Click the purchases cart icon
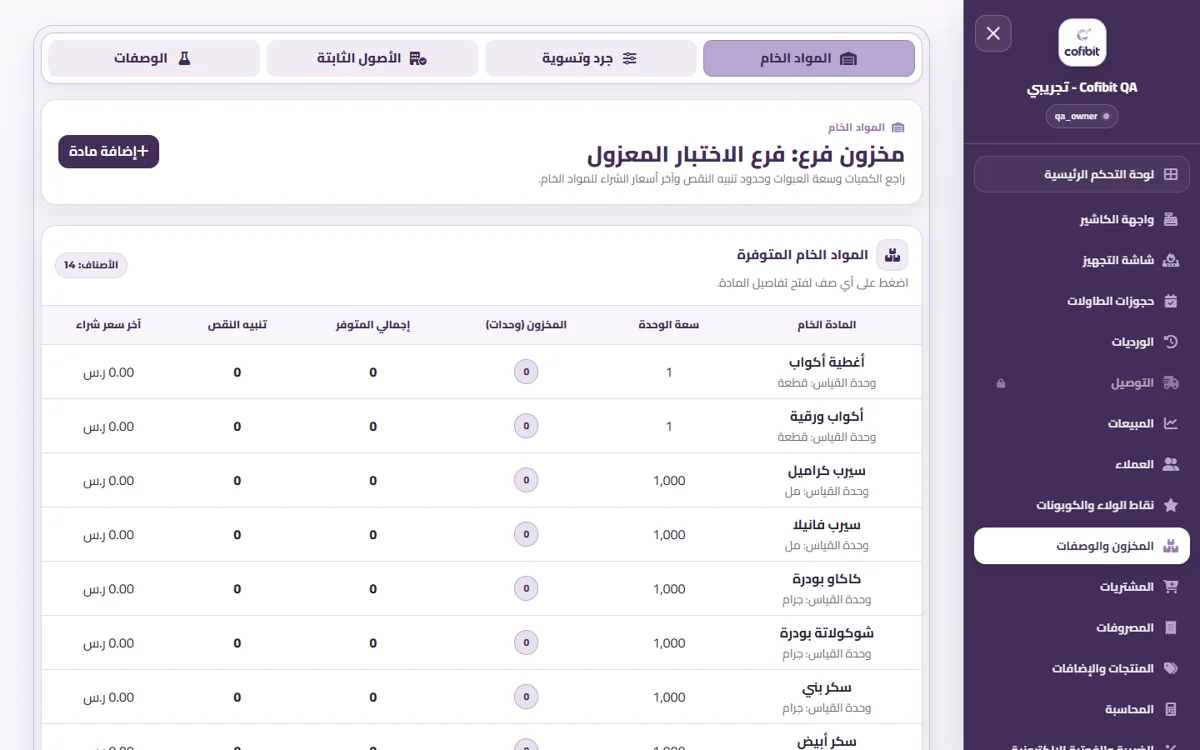The image size is (1200, 750). point(1170,587)
